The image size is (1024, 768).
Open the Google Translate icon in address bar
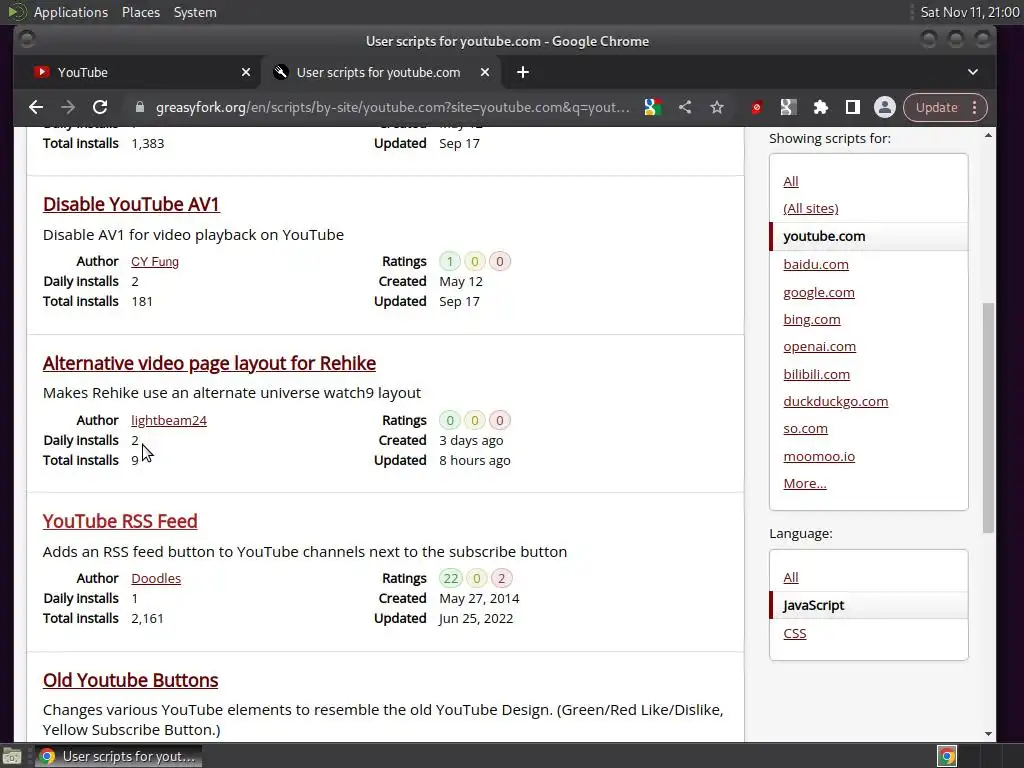[x=652, y=108]
